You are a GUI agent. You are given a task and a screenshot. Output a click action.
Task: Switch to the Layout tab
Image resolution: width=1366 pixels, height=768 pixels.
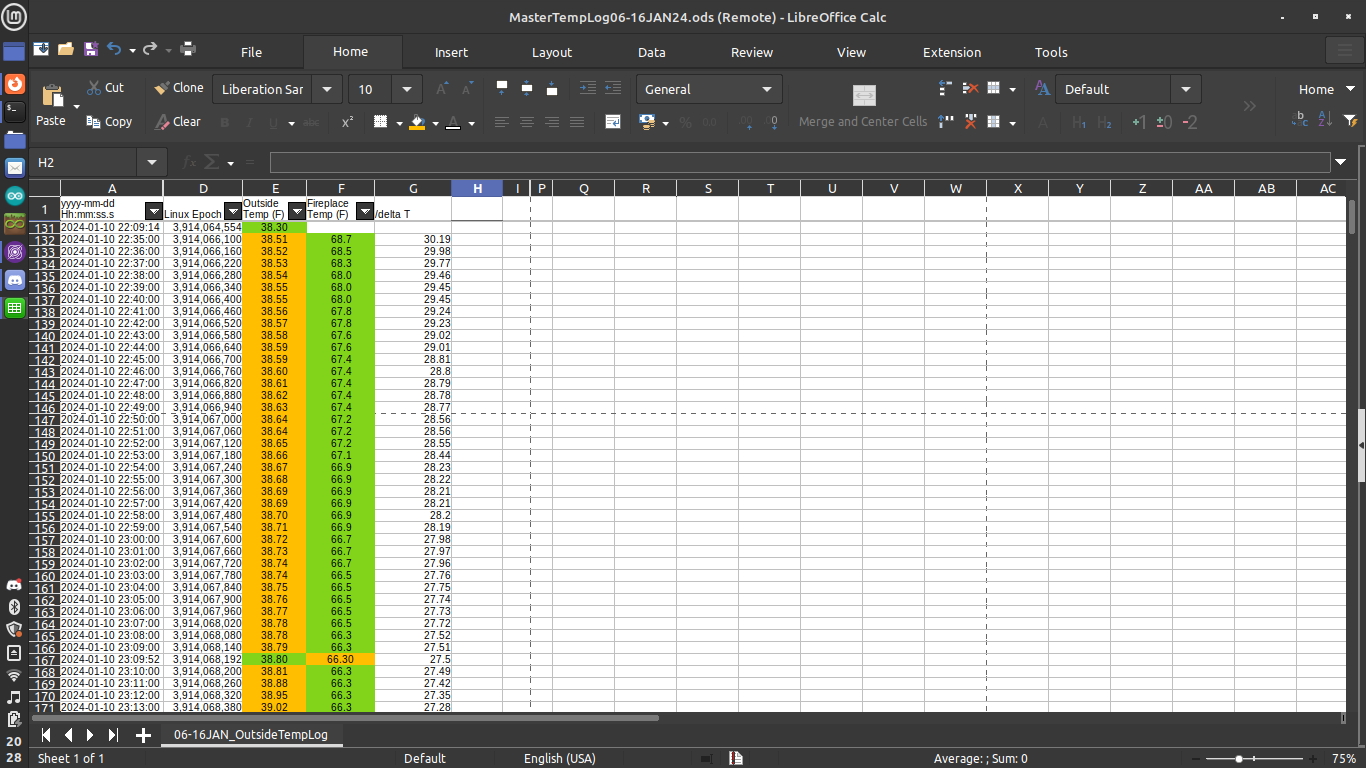(552, 52)
